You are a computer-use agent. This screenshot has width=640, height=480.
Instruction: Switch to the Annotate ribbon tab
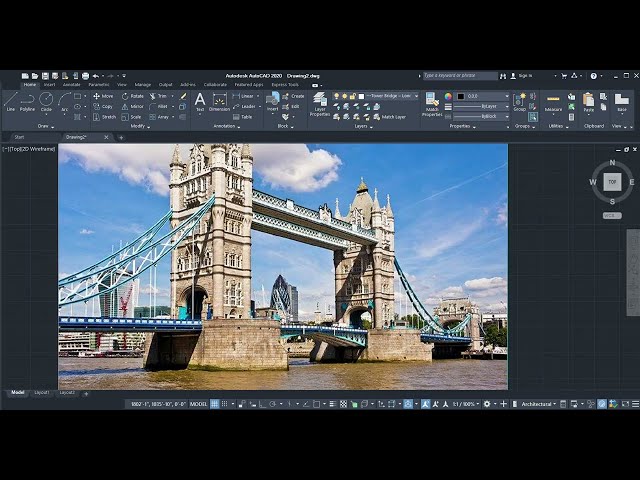point(71,85)
